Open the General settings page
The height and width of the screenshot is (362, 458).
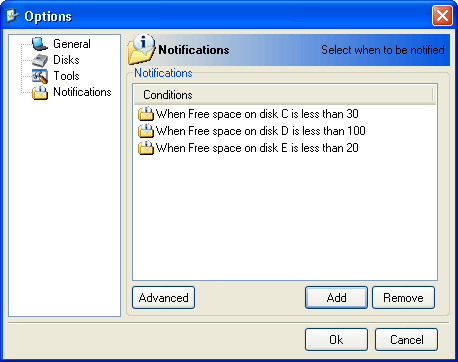(72, 44)
